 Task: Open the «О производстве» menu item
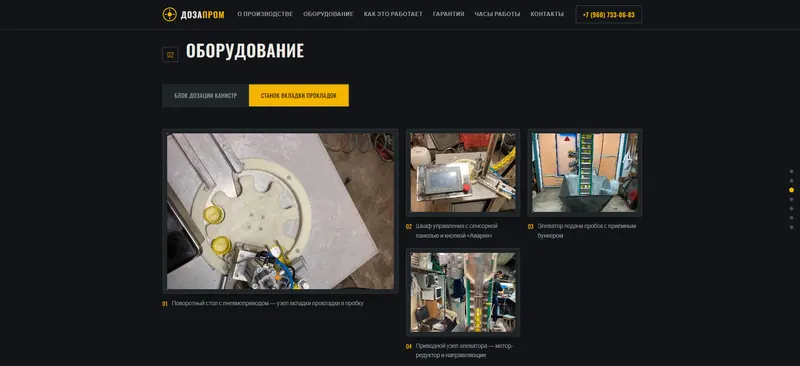point(265,14)
